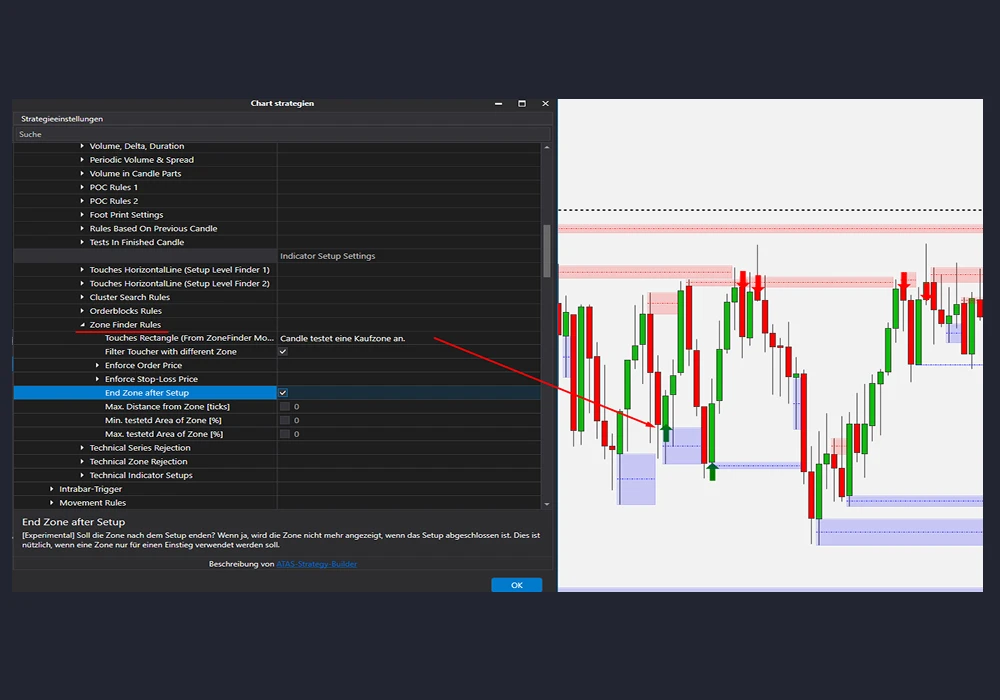1000x700 pixels.
Task: Select the Filter Toucher with different Zone row
Action: (277, 352)
